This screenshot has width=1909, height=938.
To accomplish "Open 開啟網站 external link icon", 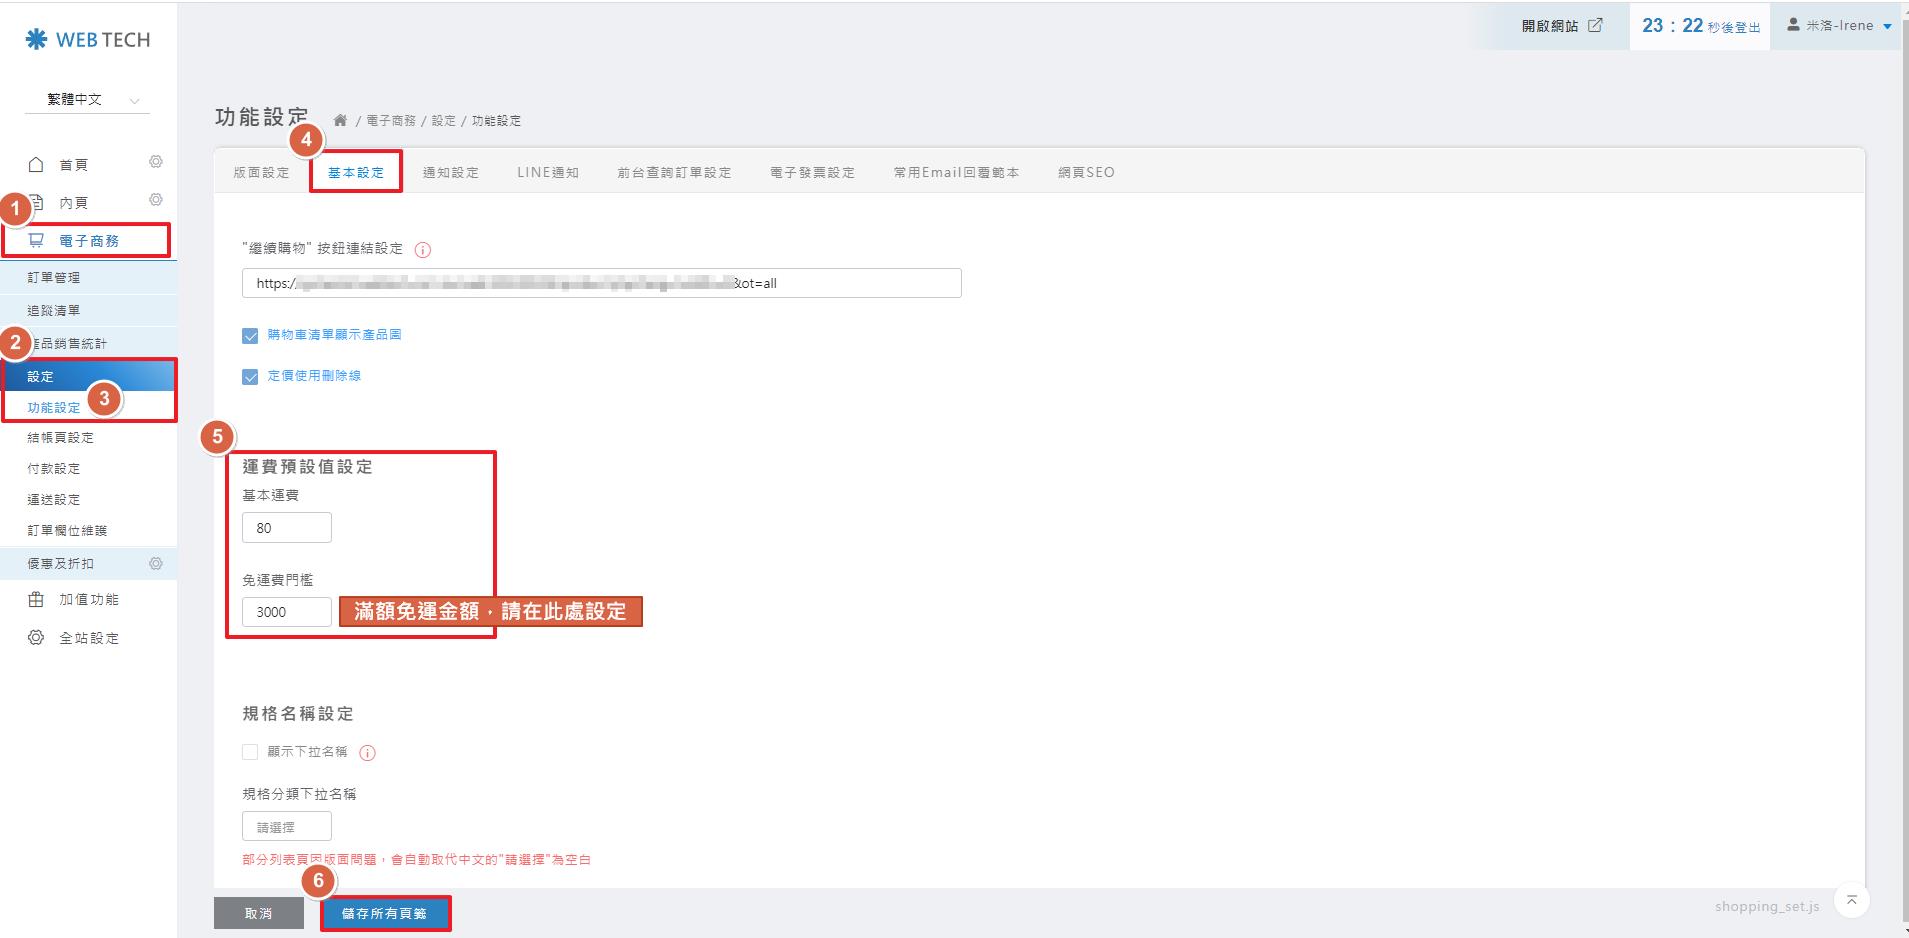I will point(1595,26).
